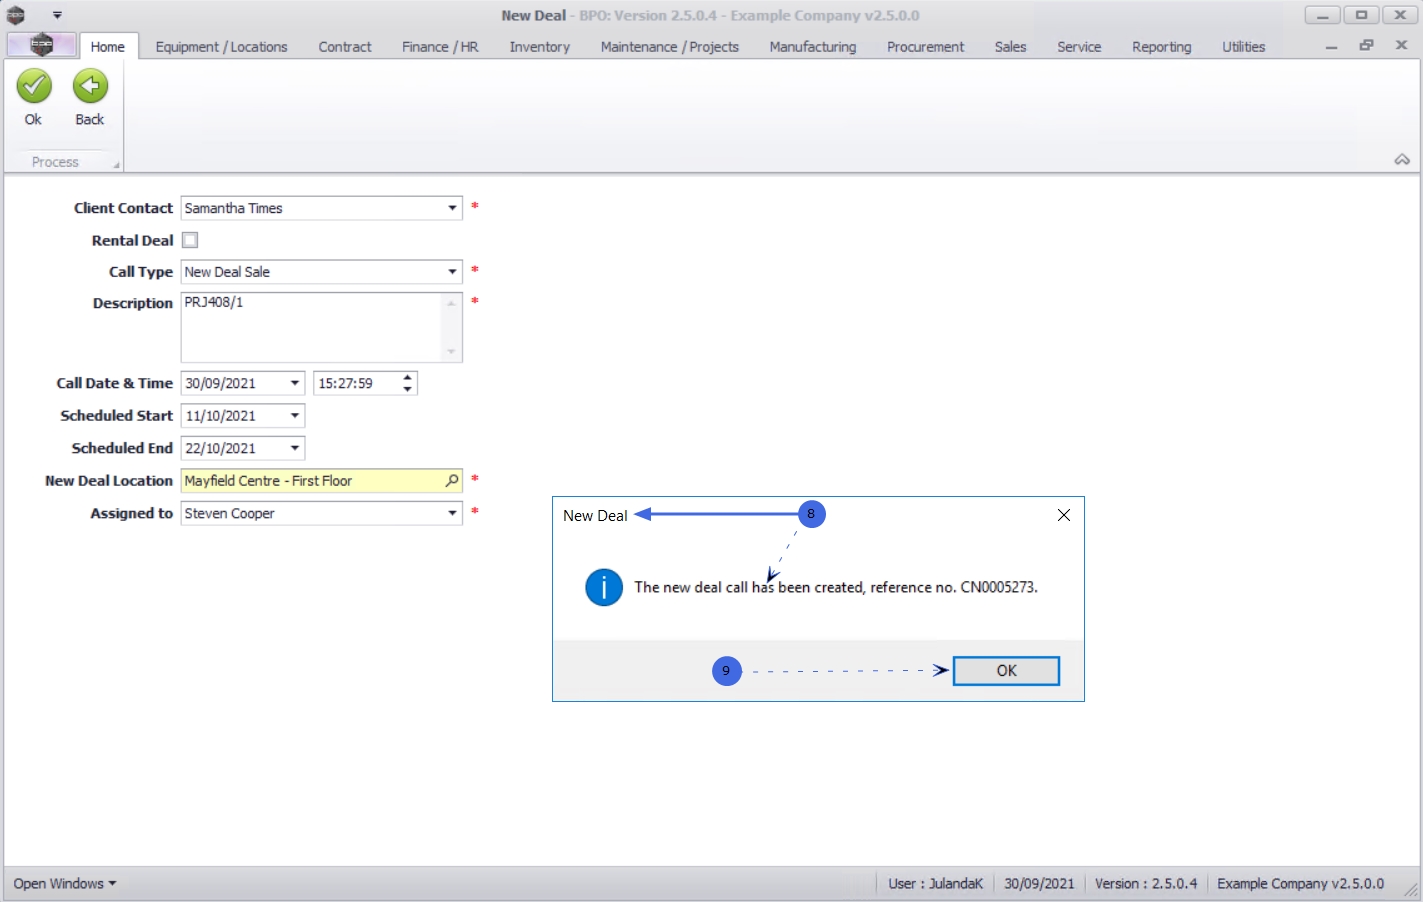Click the status bar resize grip
Screen dimensions: 1423x902
click(x=1411, y=889)
